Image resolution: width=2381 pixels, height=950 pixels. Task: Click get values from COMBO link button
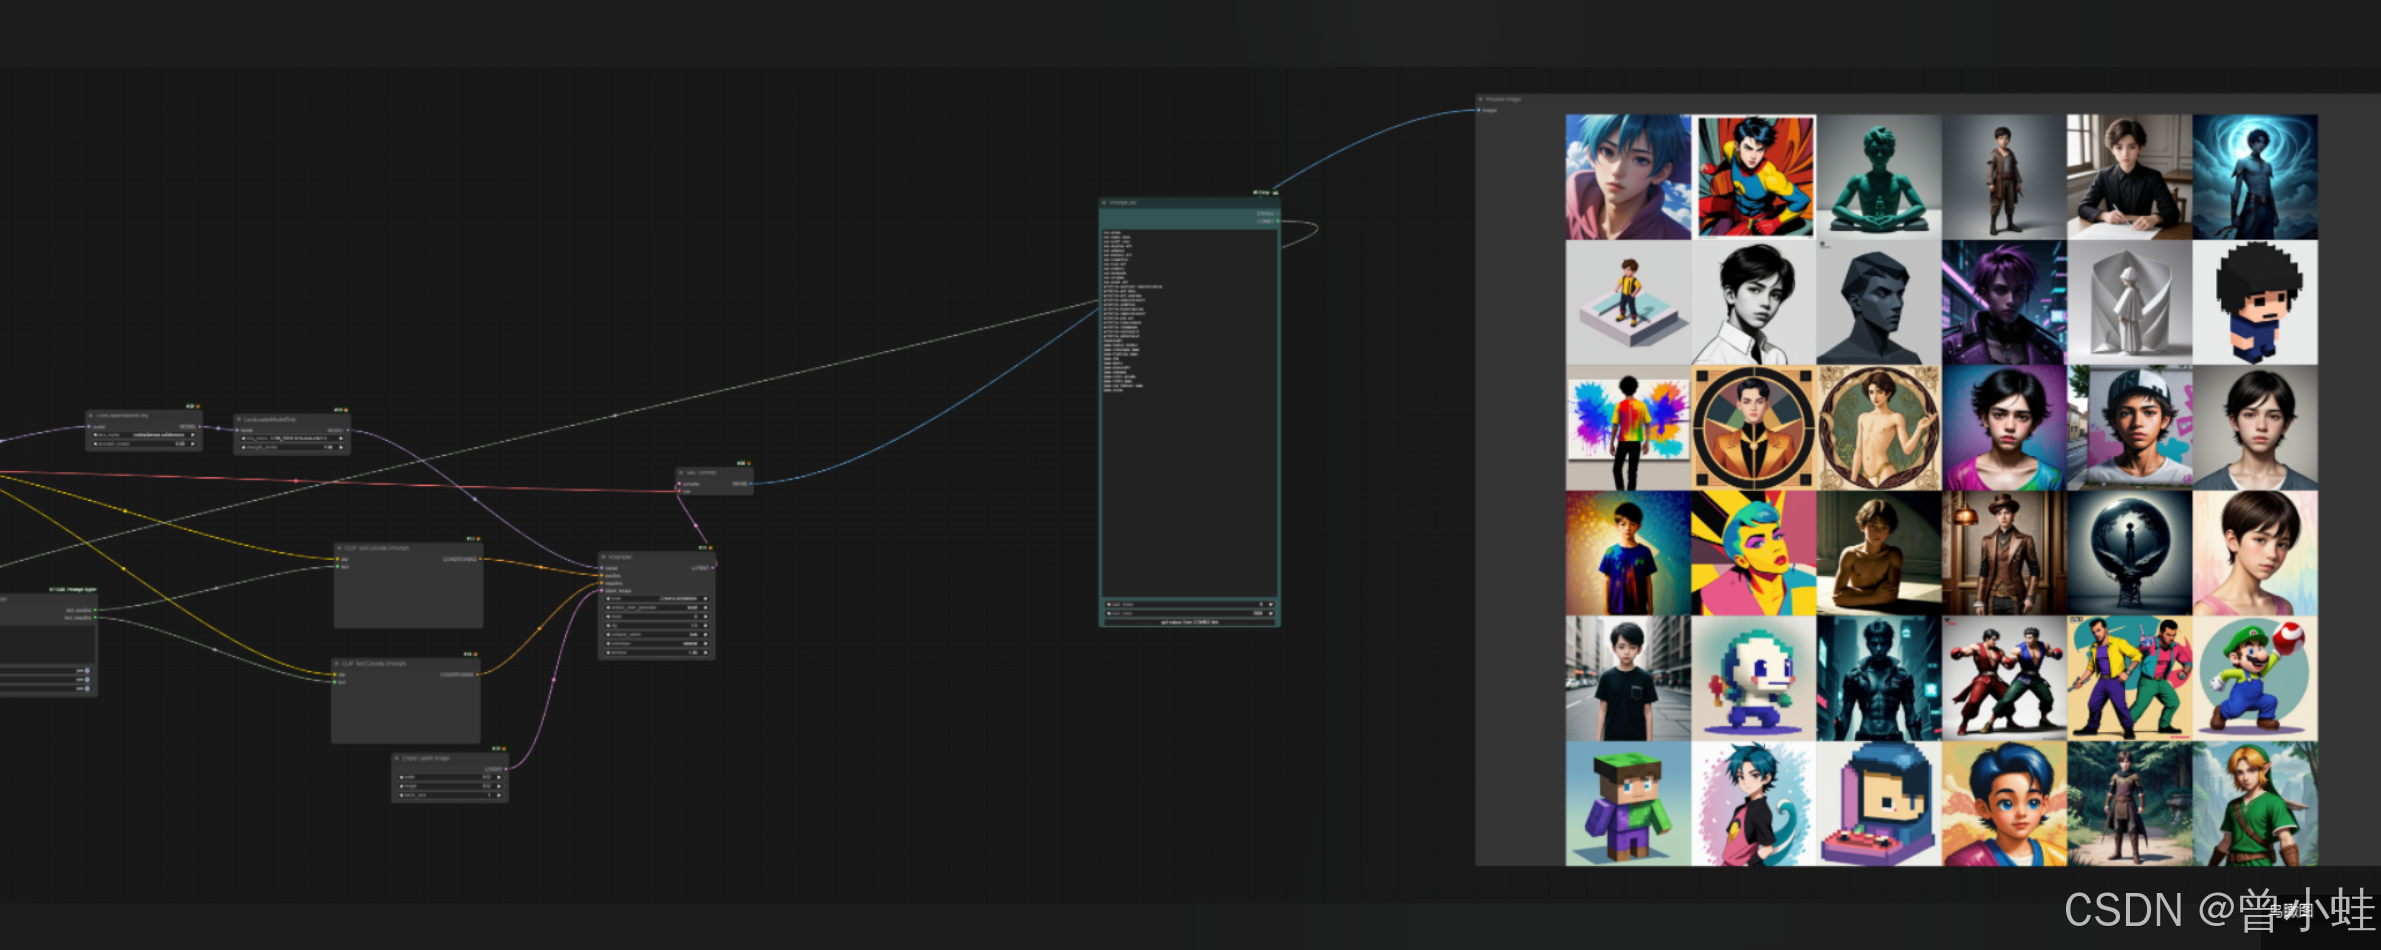[1190, 622]
